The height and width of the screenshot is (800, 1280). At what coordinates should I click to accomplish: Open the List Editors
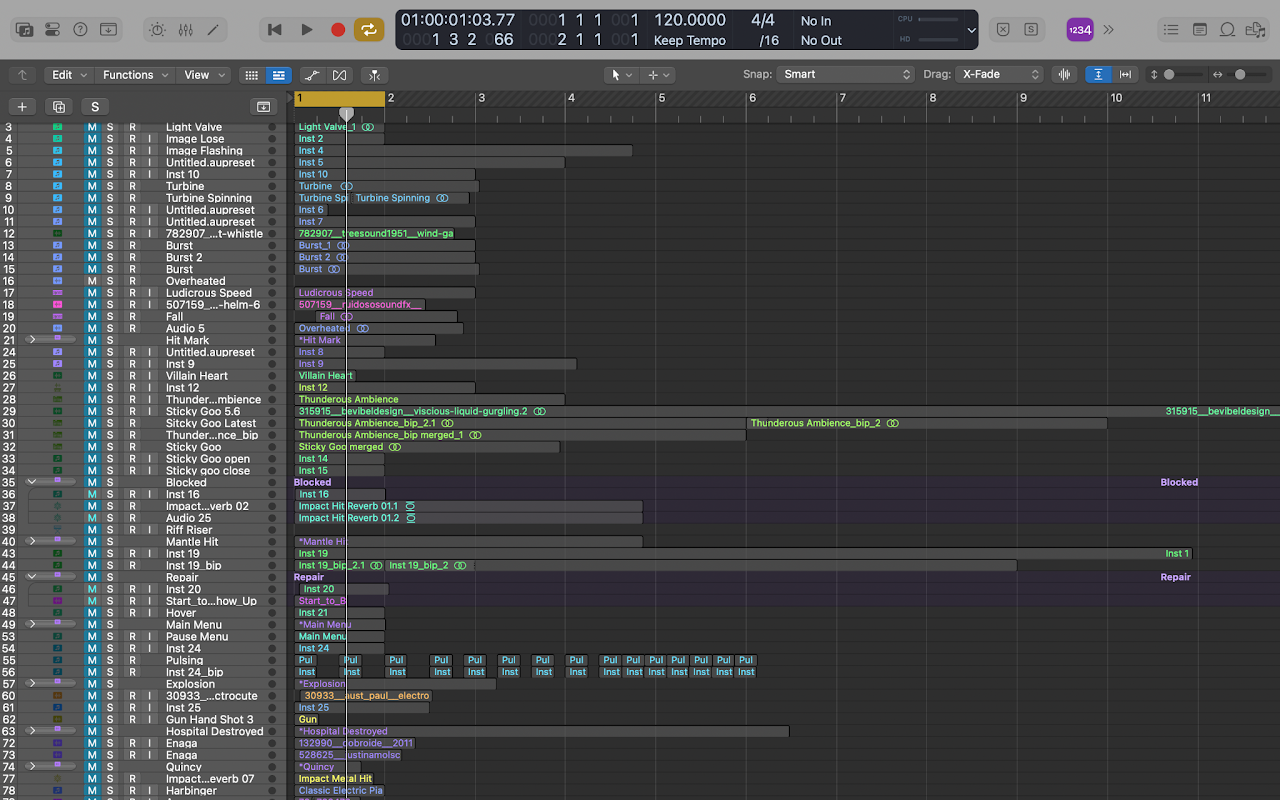pos(1171,30)
